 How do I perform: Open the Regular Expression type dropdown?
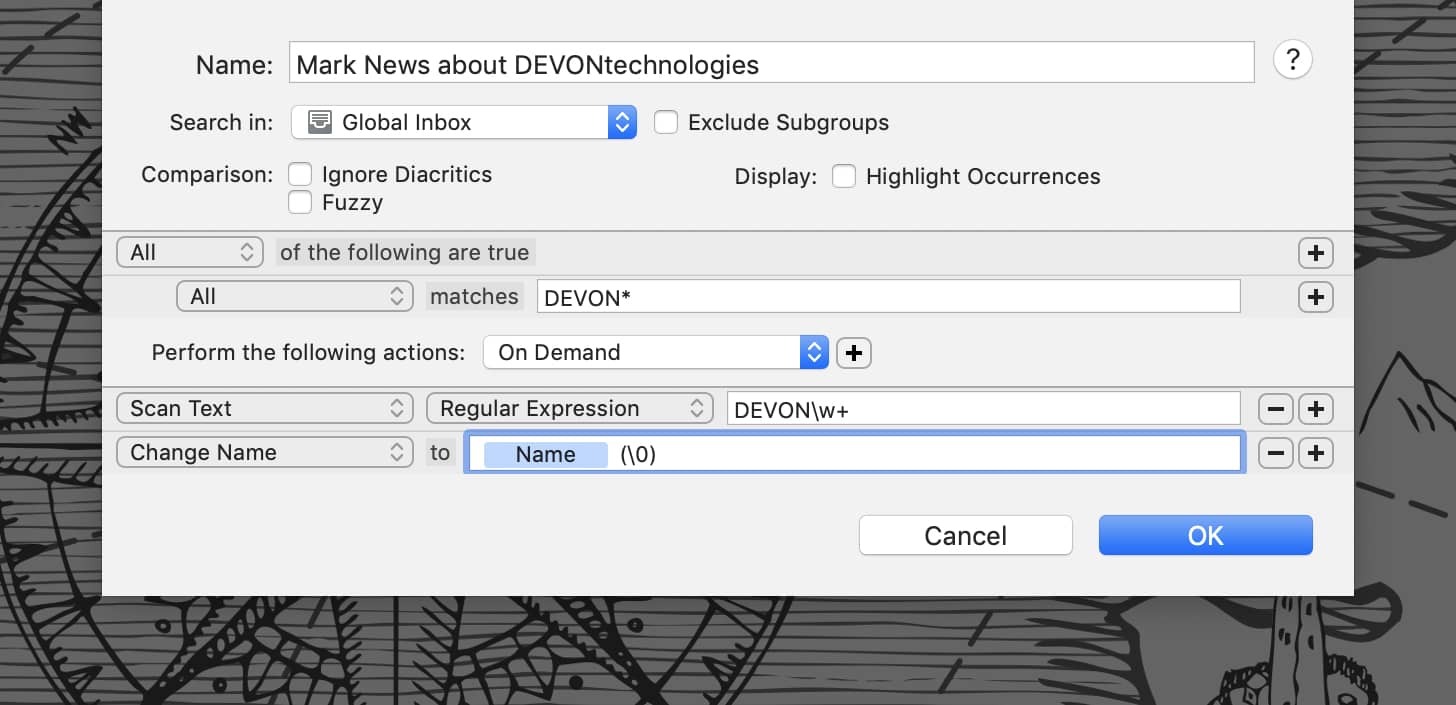coord(570,409)
